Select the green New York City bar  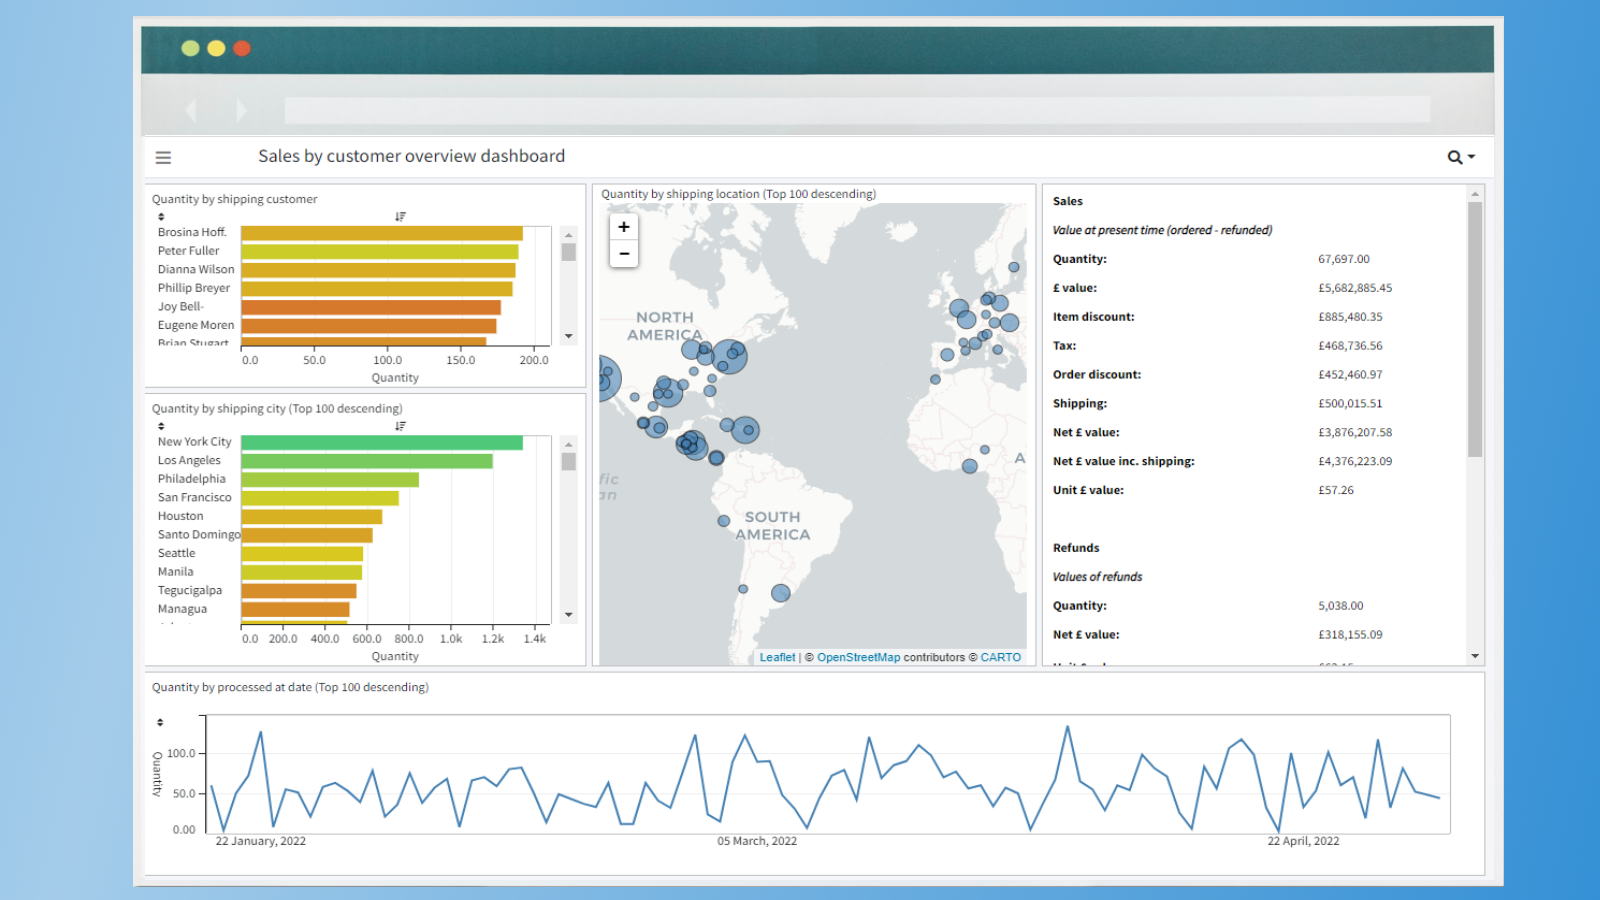(x=380, y=441)
